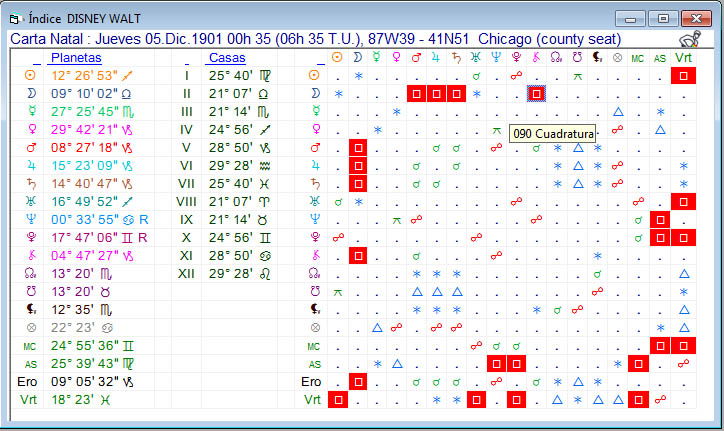Select the South Node glyph in the Planetas list

pos(31,291)
